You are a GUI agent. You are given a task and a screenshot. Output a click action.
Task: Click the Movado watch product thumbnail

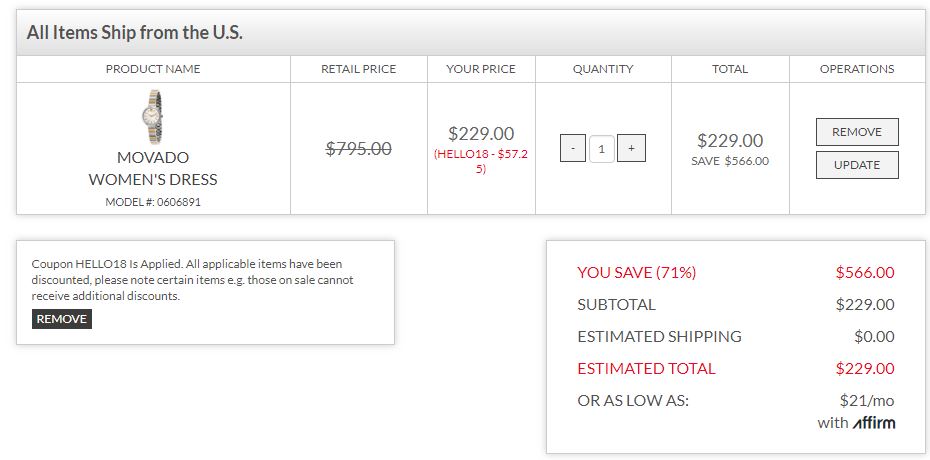[x=153, y=117]
